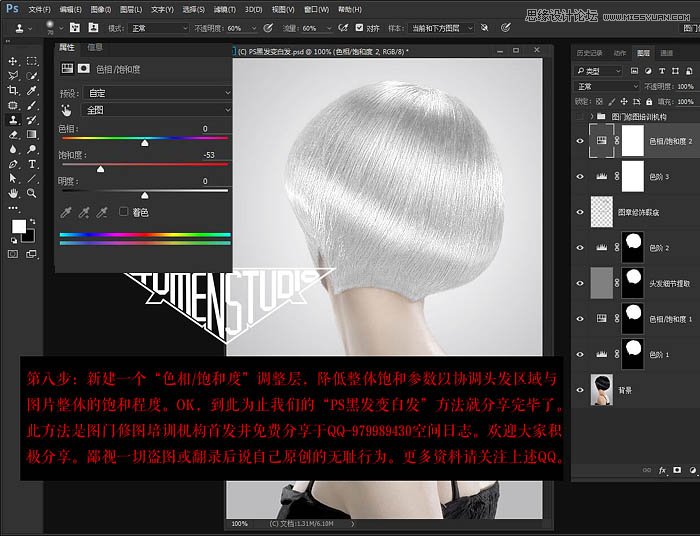Hide the 色阶 3 layer
Image resolution: width=700 pixels, height=536 pixels.
click(x=580, y=177)
